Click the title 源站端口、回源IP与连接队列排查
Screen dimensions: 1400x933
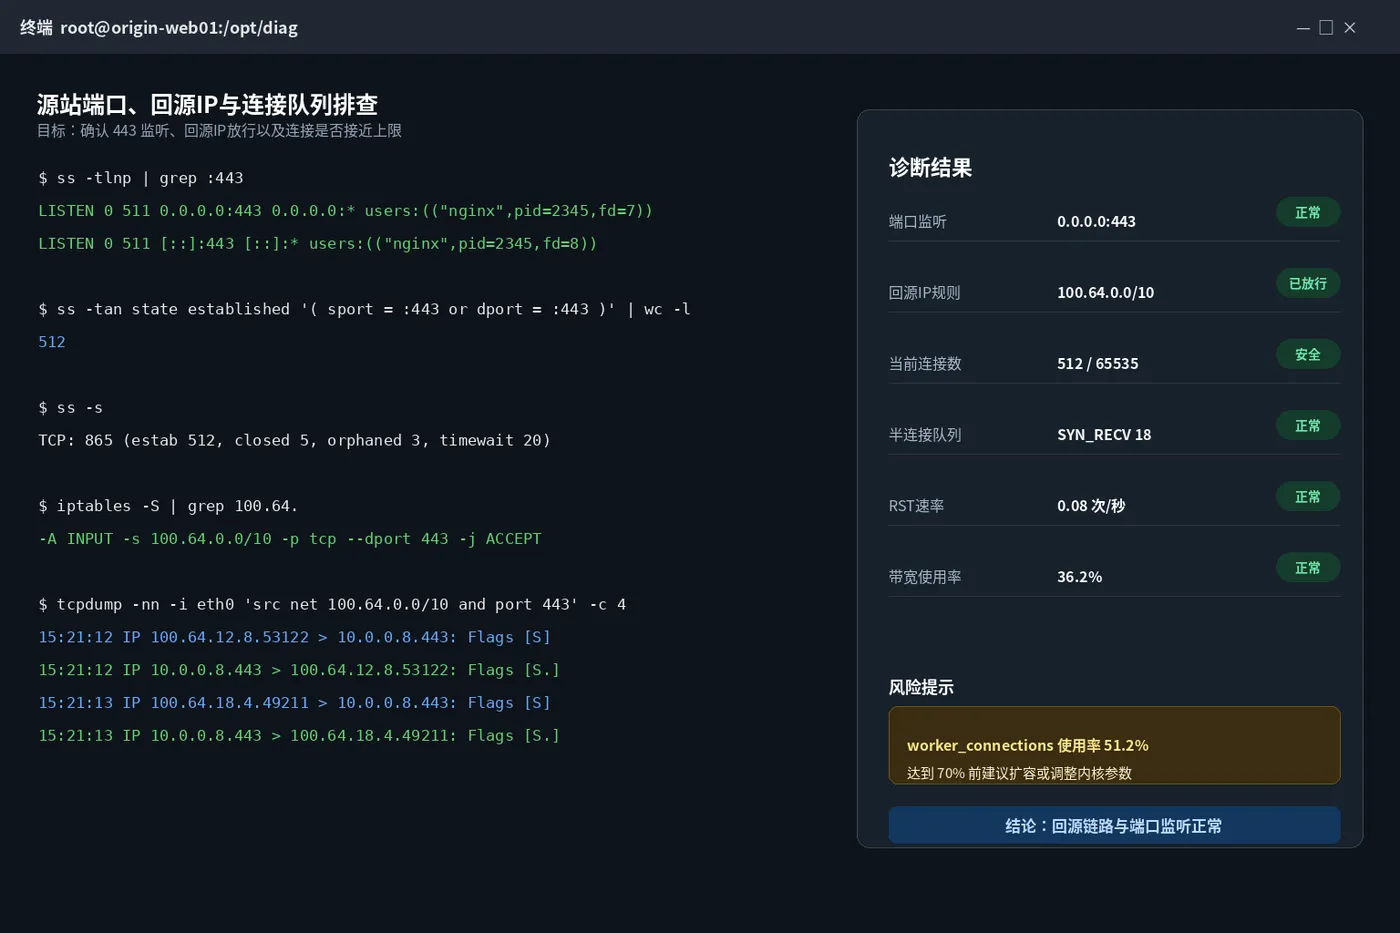tap(207, 104)
